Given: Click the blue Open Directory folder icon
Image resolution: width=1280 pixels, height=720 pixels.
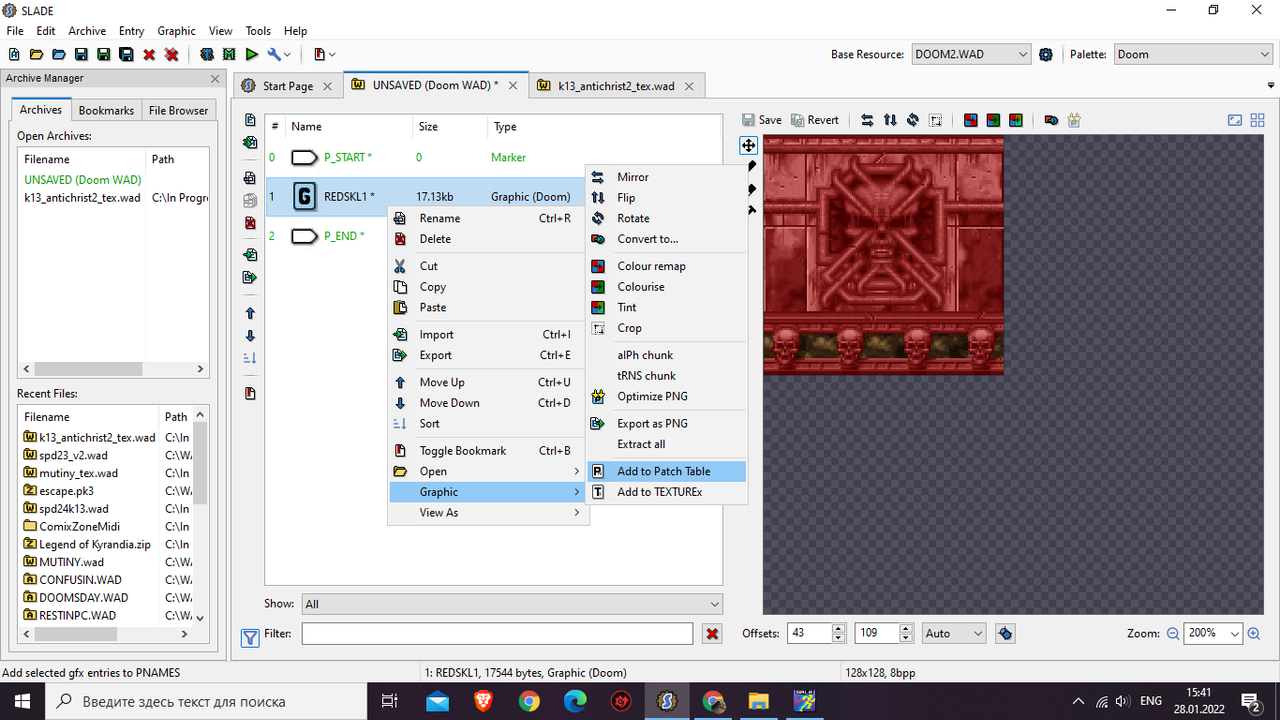Looking at the screenshot, I should point(59,54).
